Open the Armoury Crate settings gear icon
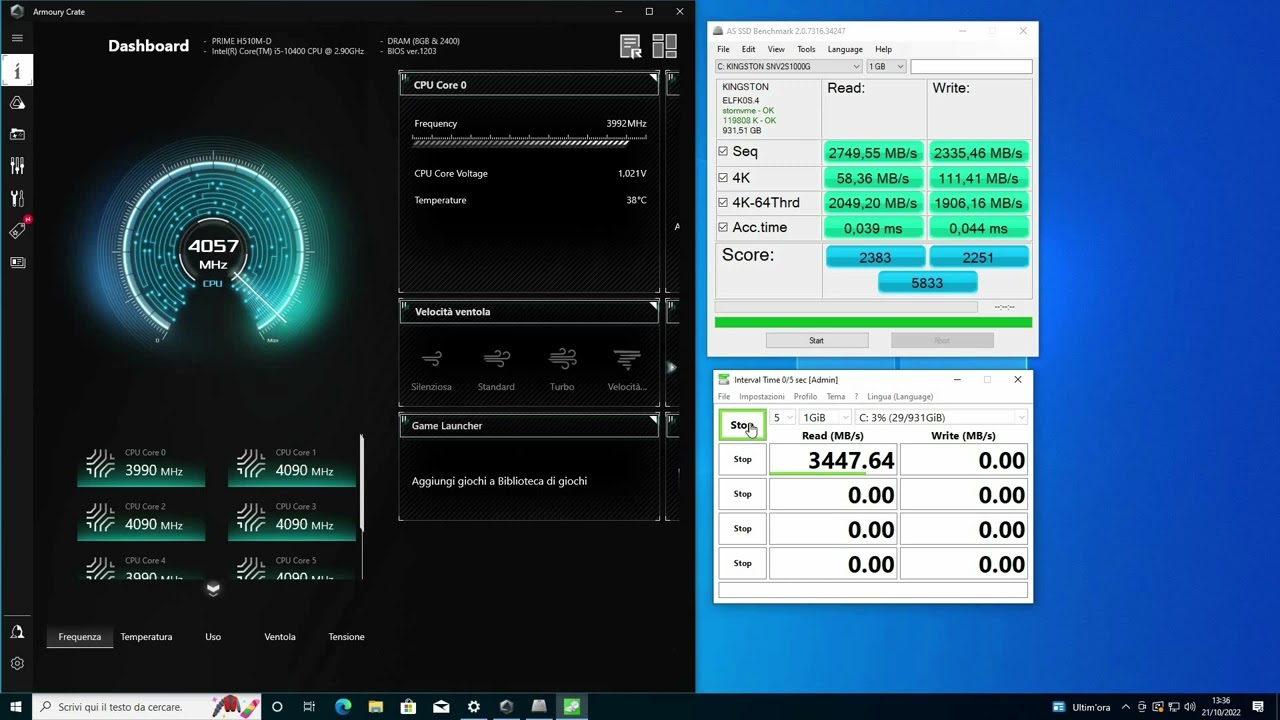 17,663
